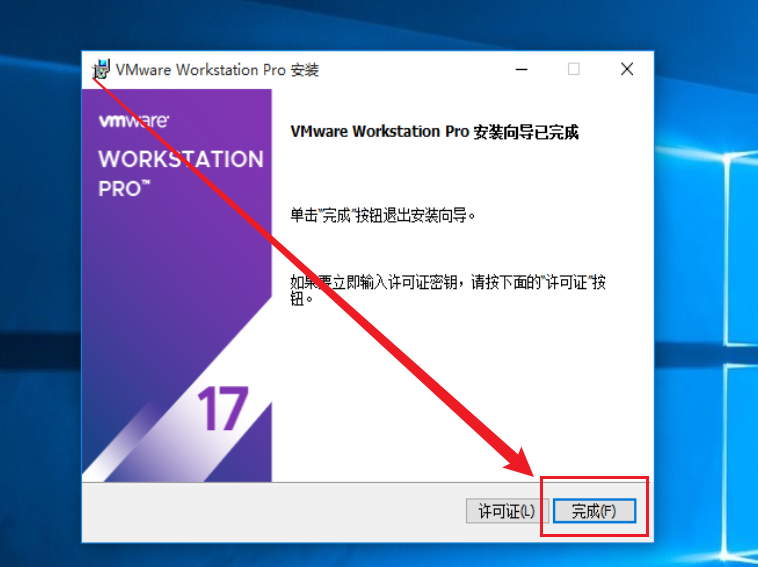758x567 pixels.
Task: Click the red arrowhead annotation near Finish
Action: point(522,464)
